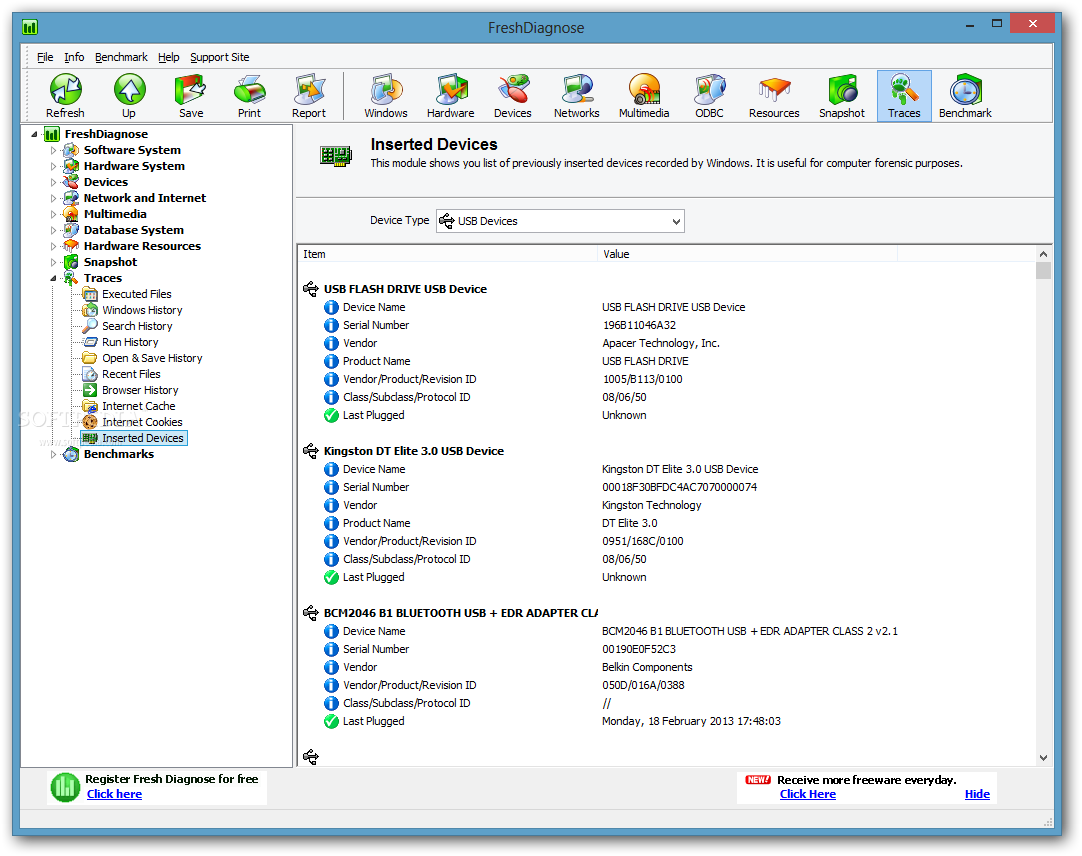Expand the Multimedia tree node
Screen dimensions: 1082x856
pos(53,214)
